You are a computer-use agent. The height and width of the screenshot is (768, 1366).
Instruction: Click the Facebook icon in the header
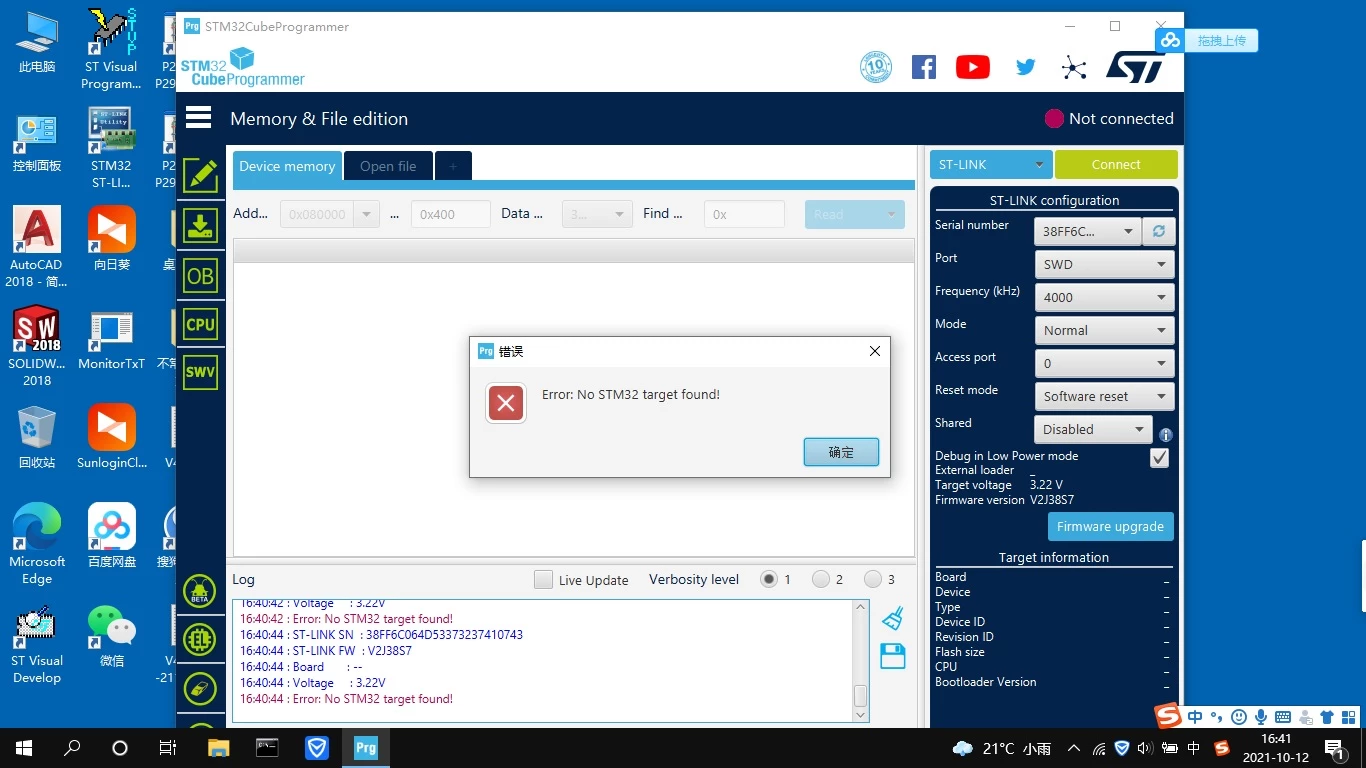click(x=924, y=67)
